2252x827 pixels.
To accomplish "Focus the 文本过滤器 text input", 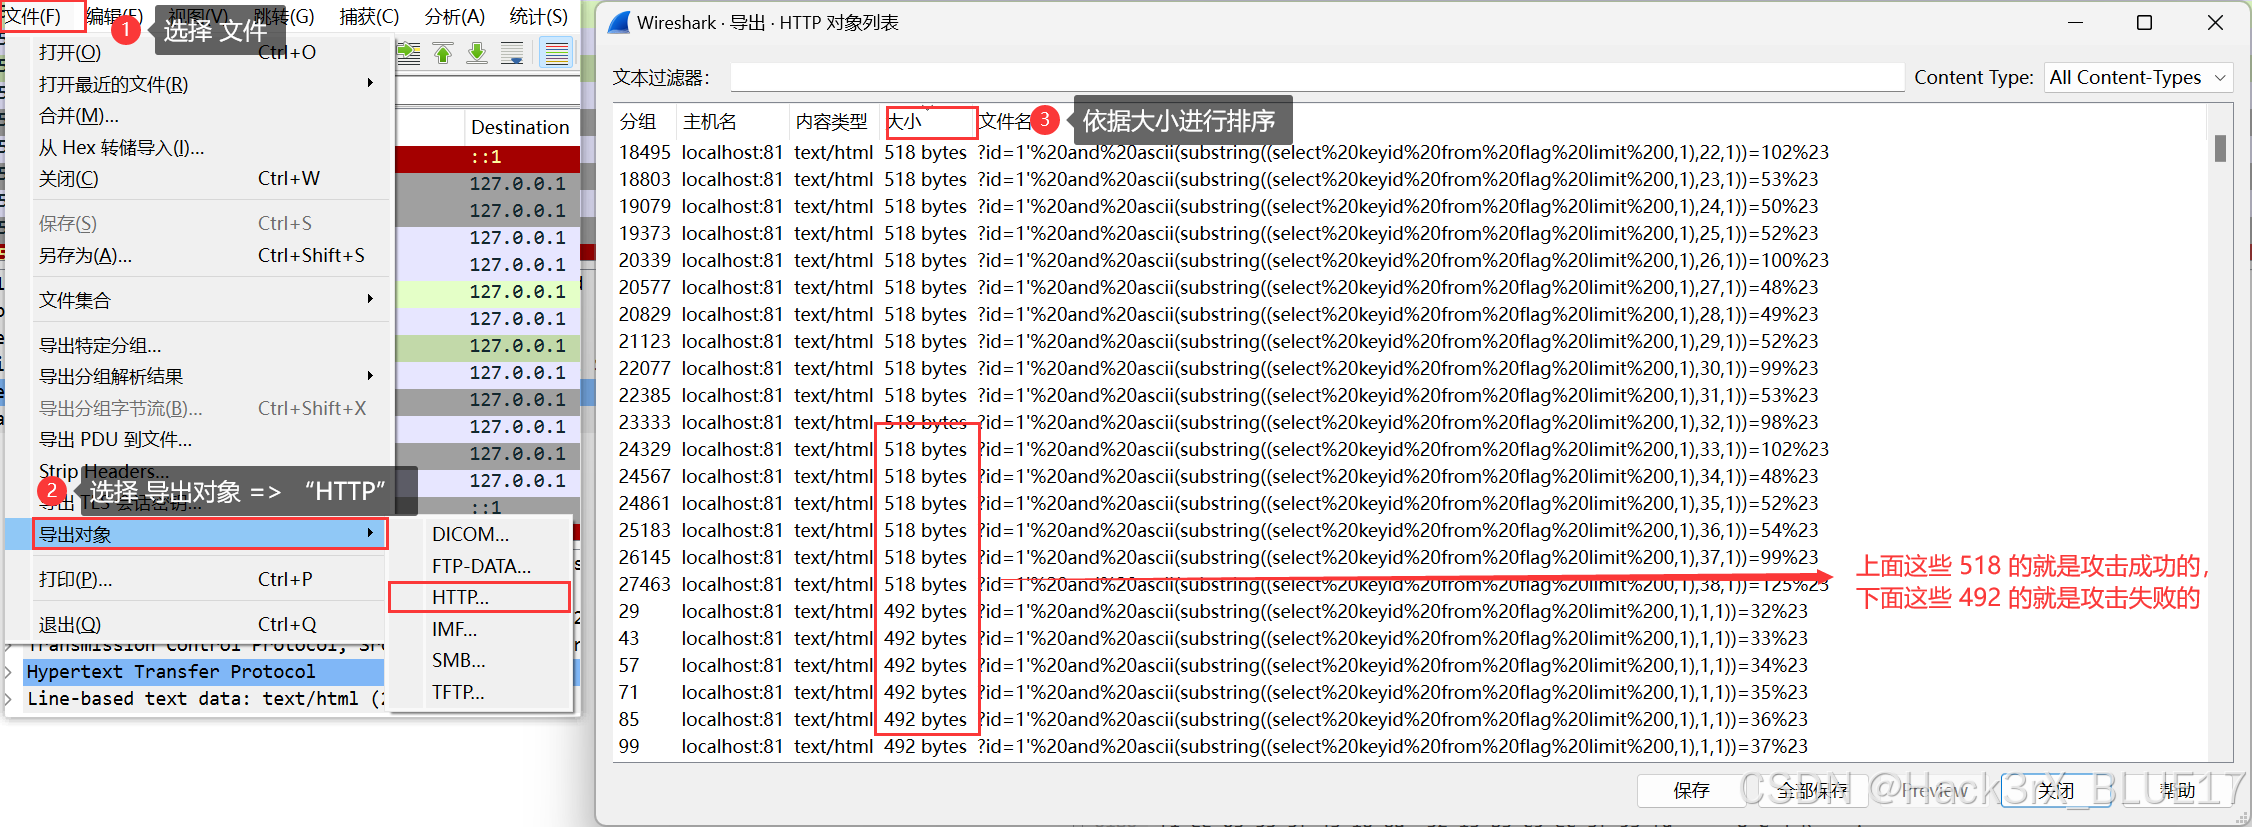I will click(1317, 78).
